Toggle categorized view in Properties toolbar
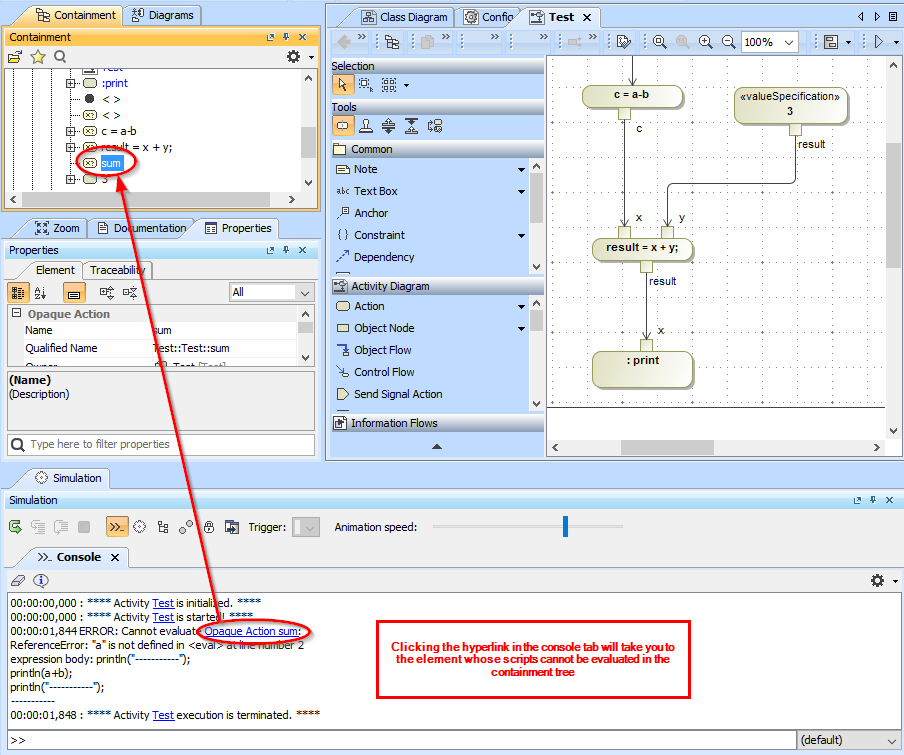Image resolution: width=904 pixels, height=755 pixels. [18, 293]
